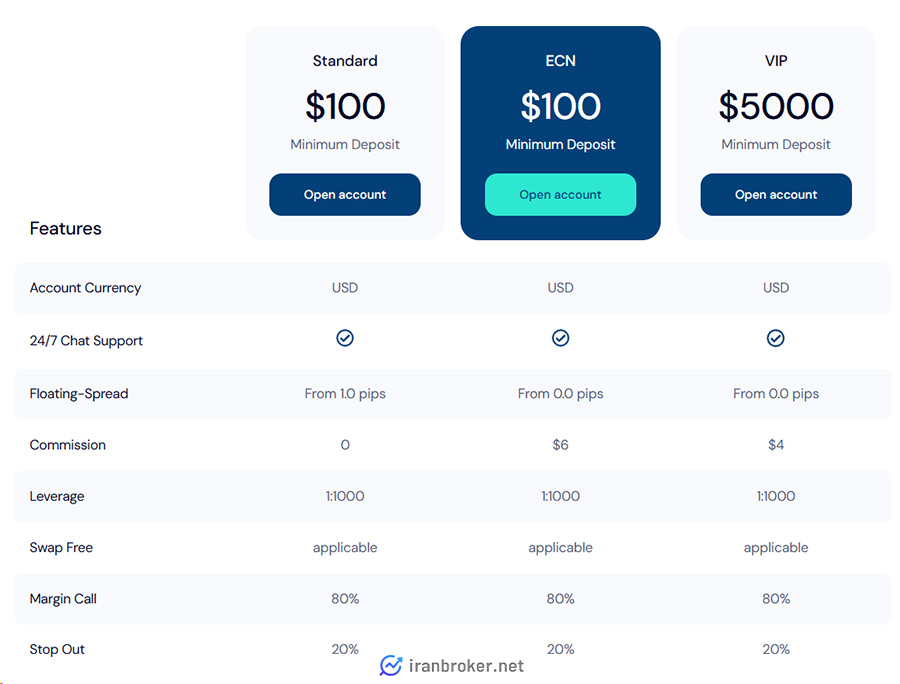Click Open account under Standard plan
The image size is (900, 684).
pyautogui.click(x=344, y=195)
